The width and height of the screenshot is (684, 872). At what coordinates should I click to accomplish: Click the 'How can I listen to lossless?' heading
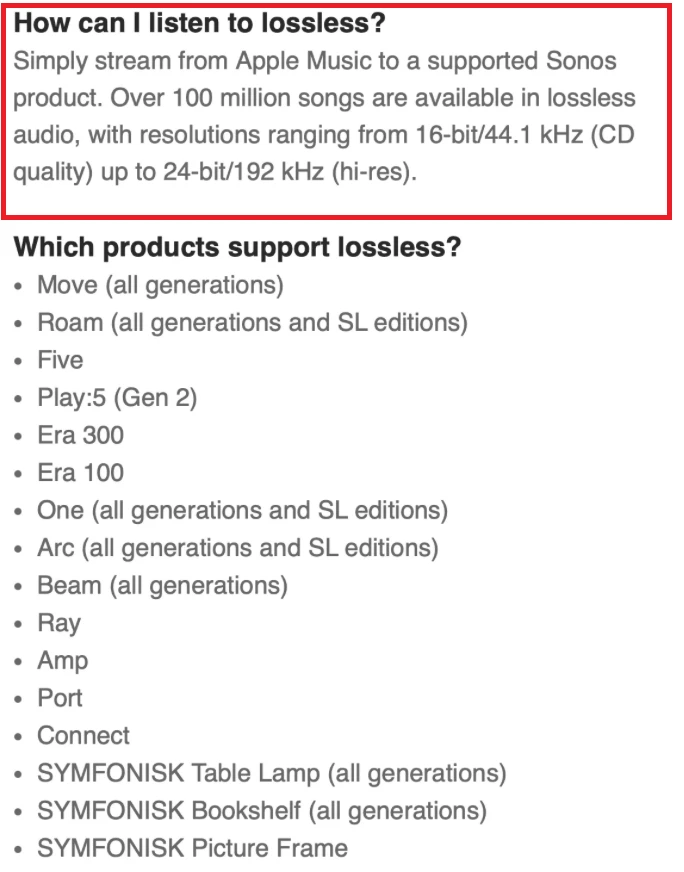pos(199,23)
